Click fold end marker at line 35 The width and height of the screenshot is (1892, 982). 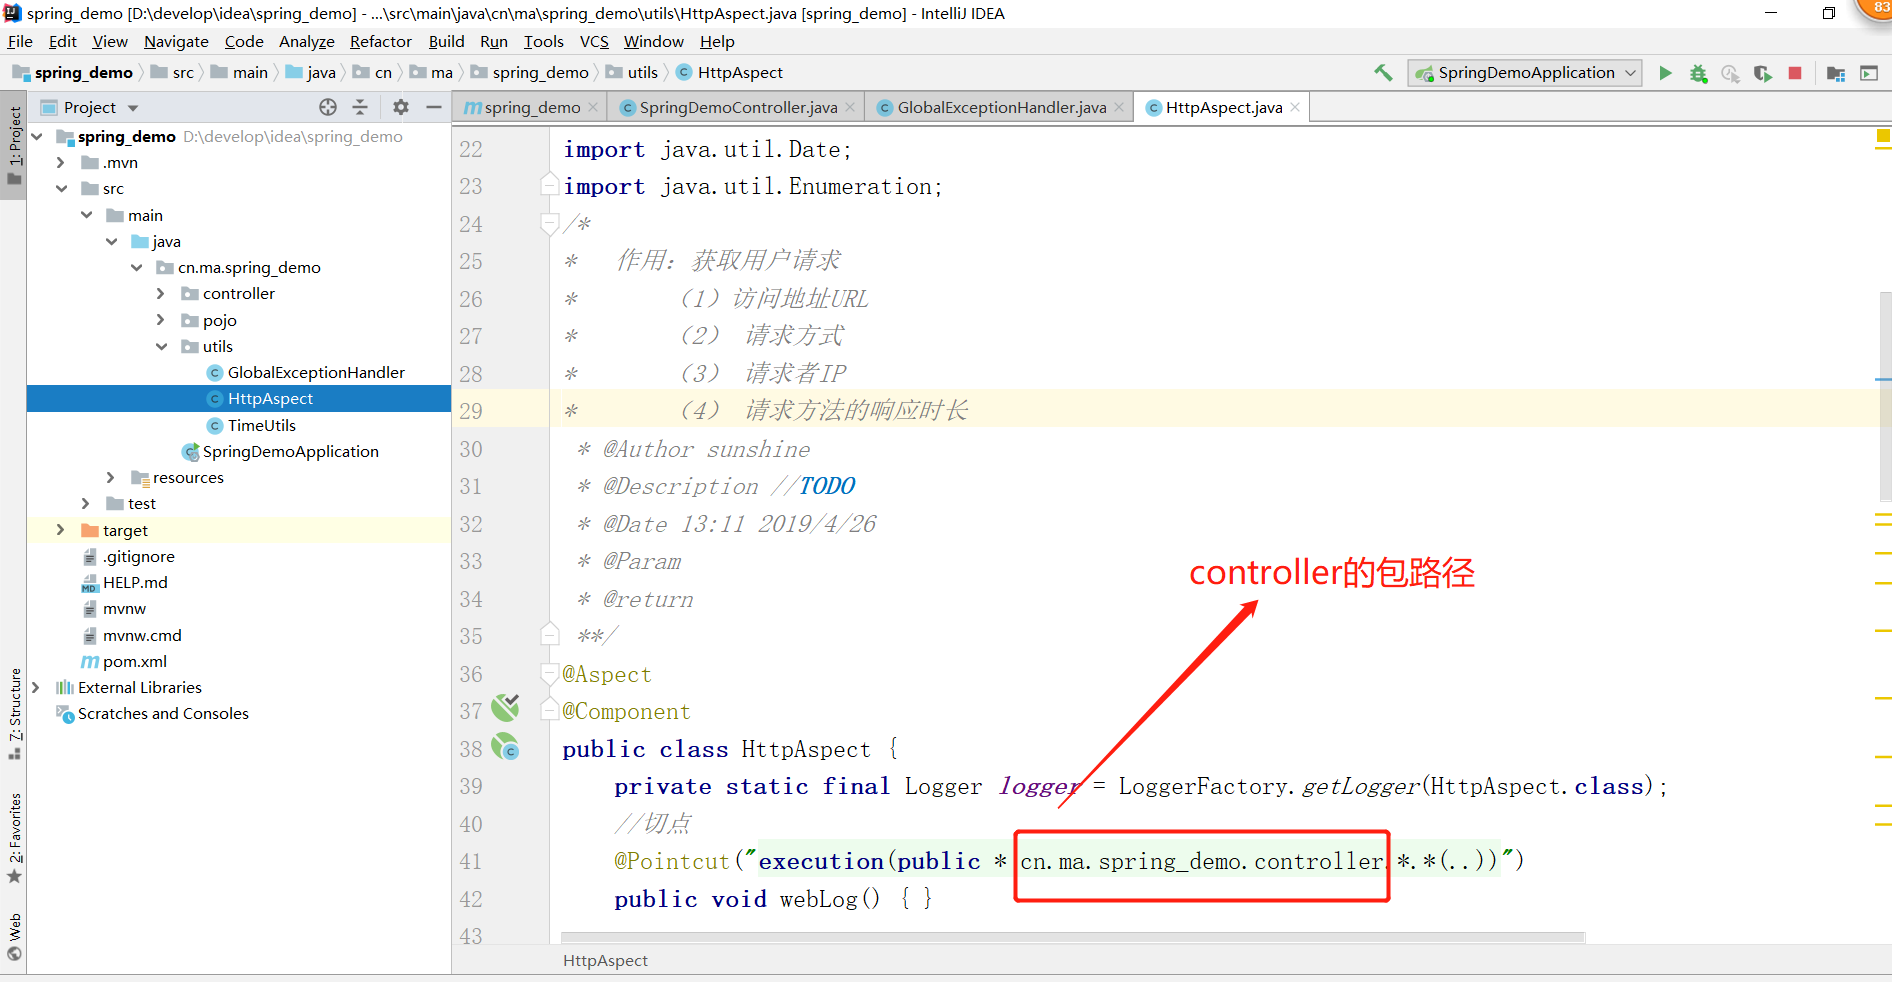coord(549,636)
